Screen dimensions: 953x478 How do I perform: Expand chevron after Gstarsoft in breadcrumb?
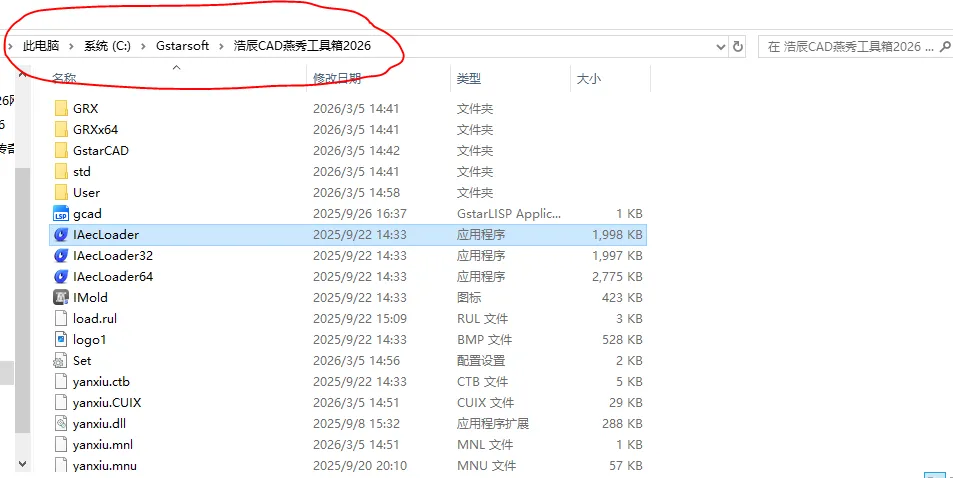point(221,46)
